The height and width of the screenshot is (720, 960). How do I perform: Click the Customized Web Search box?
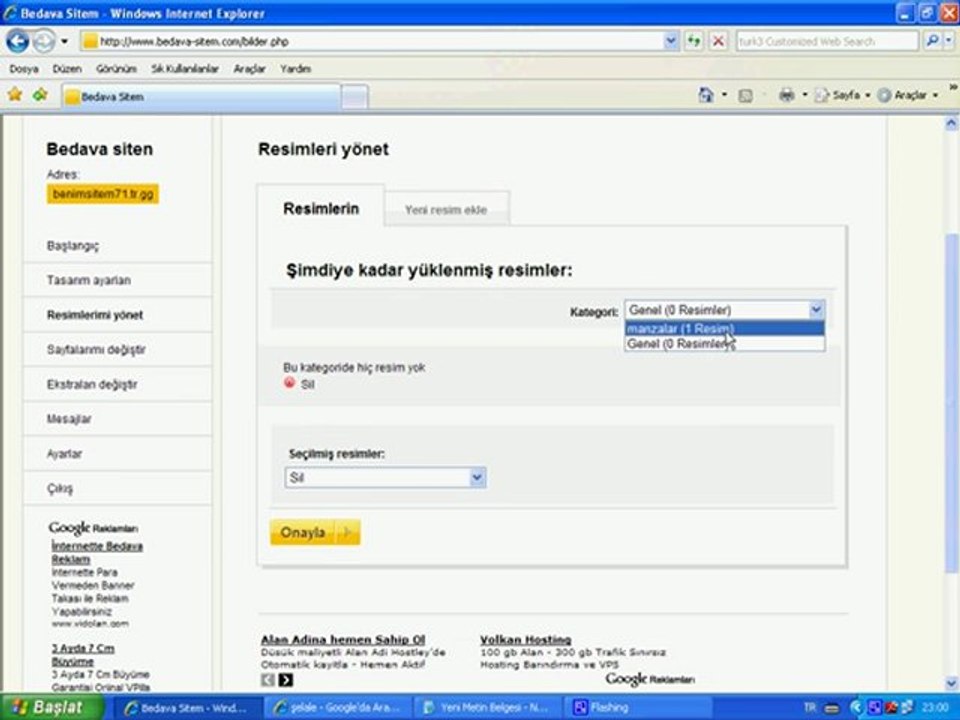827,42
